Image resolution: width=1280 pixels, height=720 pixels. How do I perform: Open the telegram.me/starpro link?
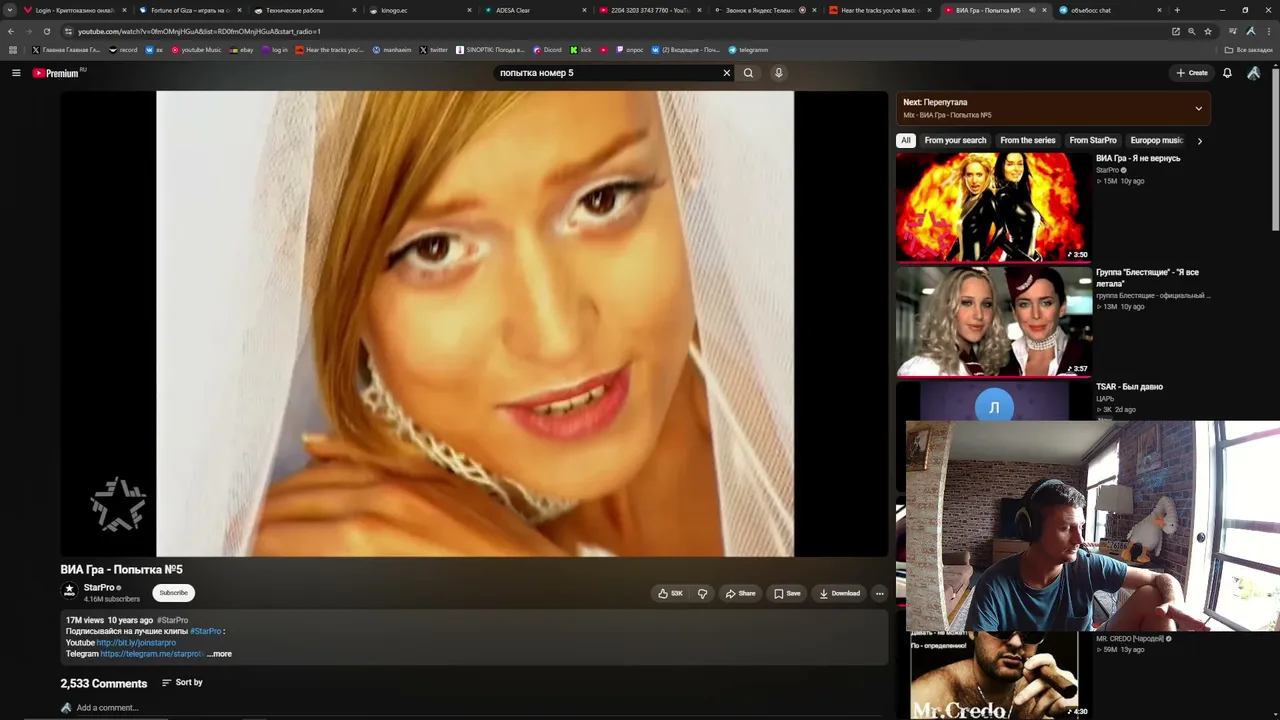pos(152,654)
